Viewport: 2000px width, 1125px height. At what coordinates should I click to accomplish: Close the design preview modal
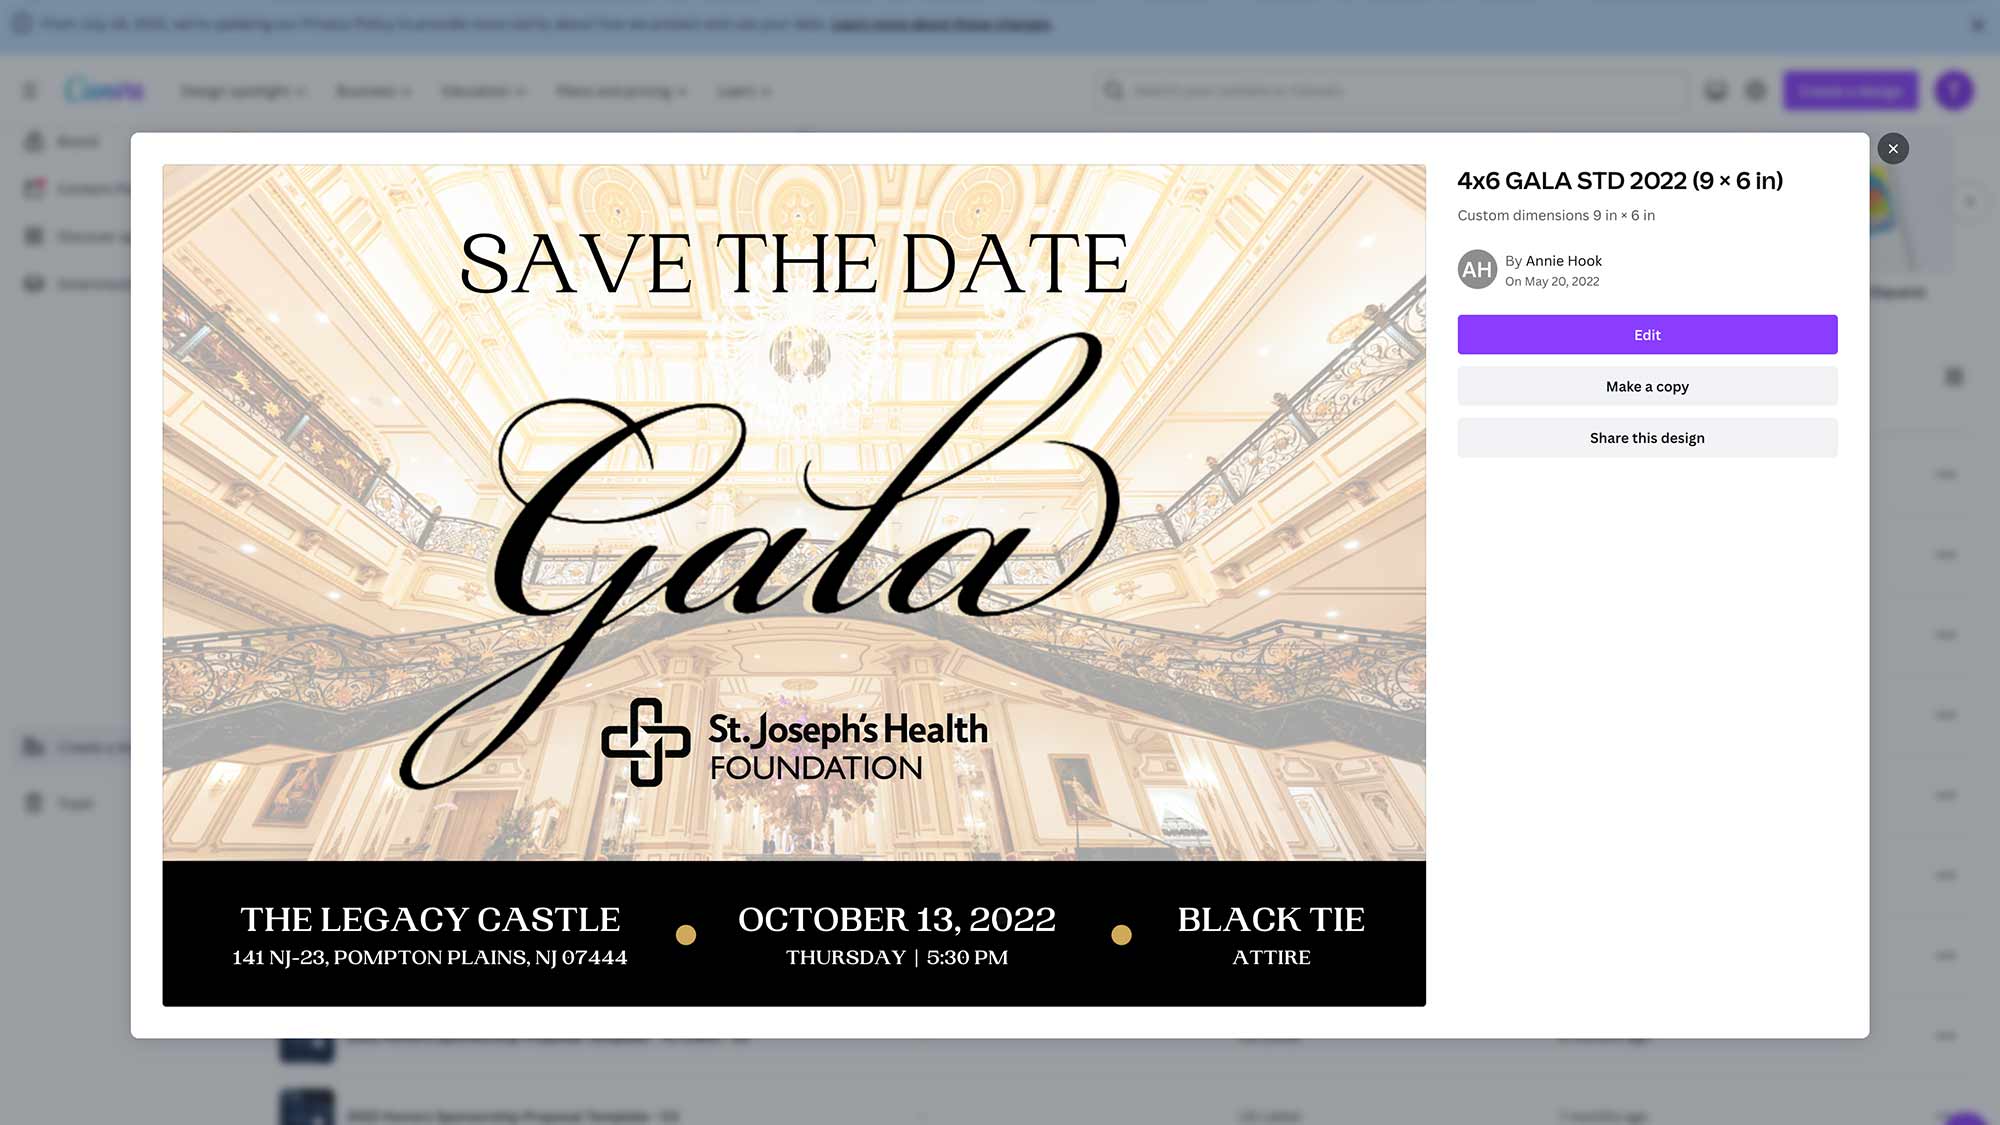(x=1893, y=147)
